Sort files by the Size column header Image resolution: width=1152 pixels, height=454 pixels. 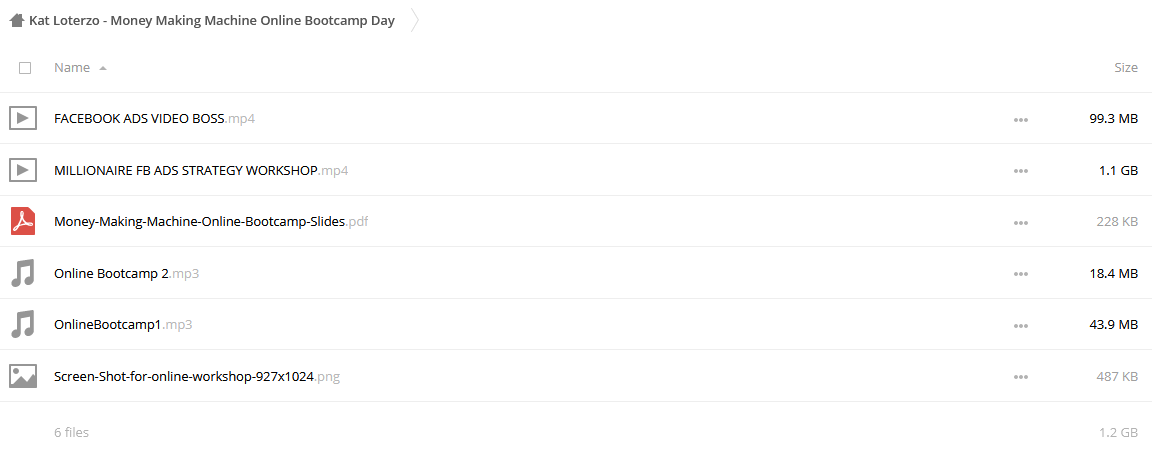pyautogui.click(x=1126, y=68)
